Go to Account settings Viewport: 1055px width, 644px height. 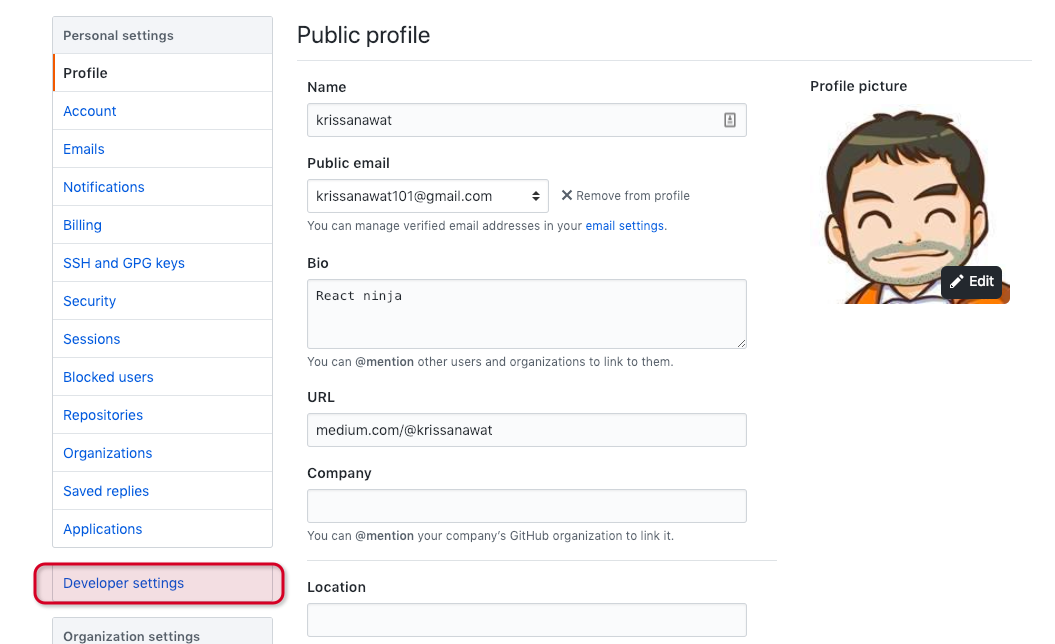[90, 111]
